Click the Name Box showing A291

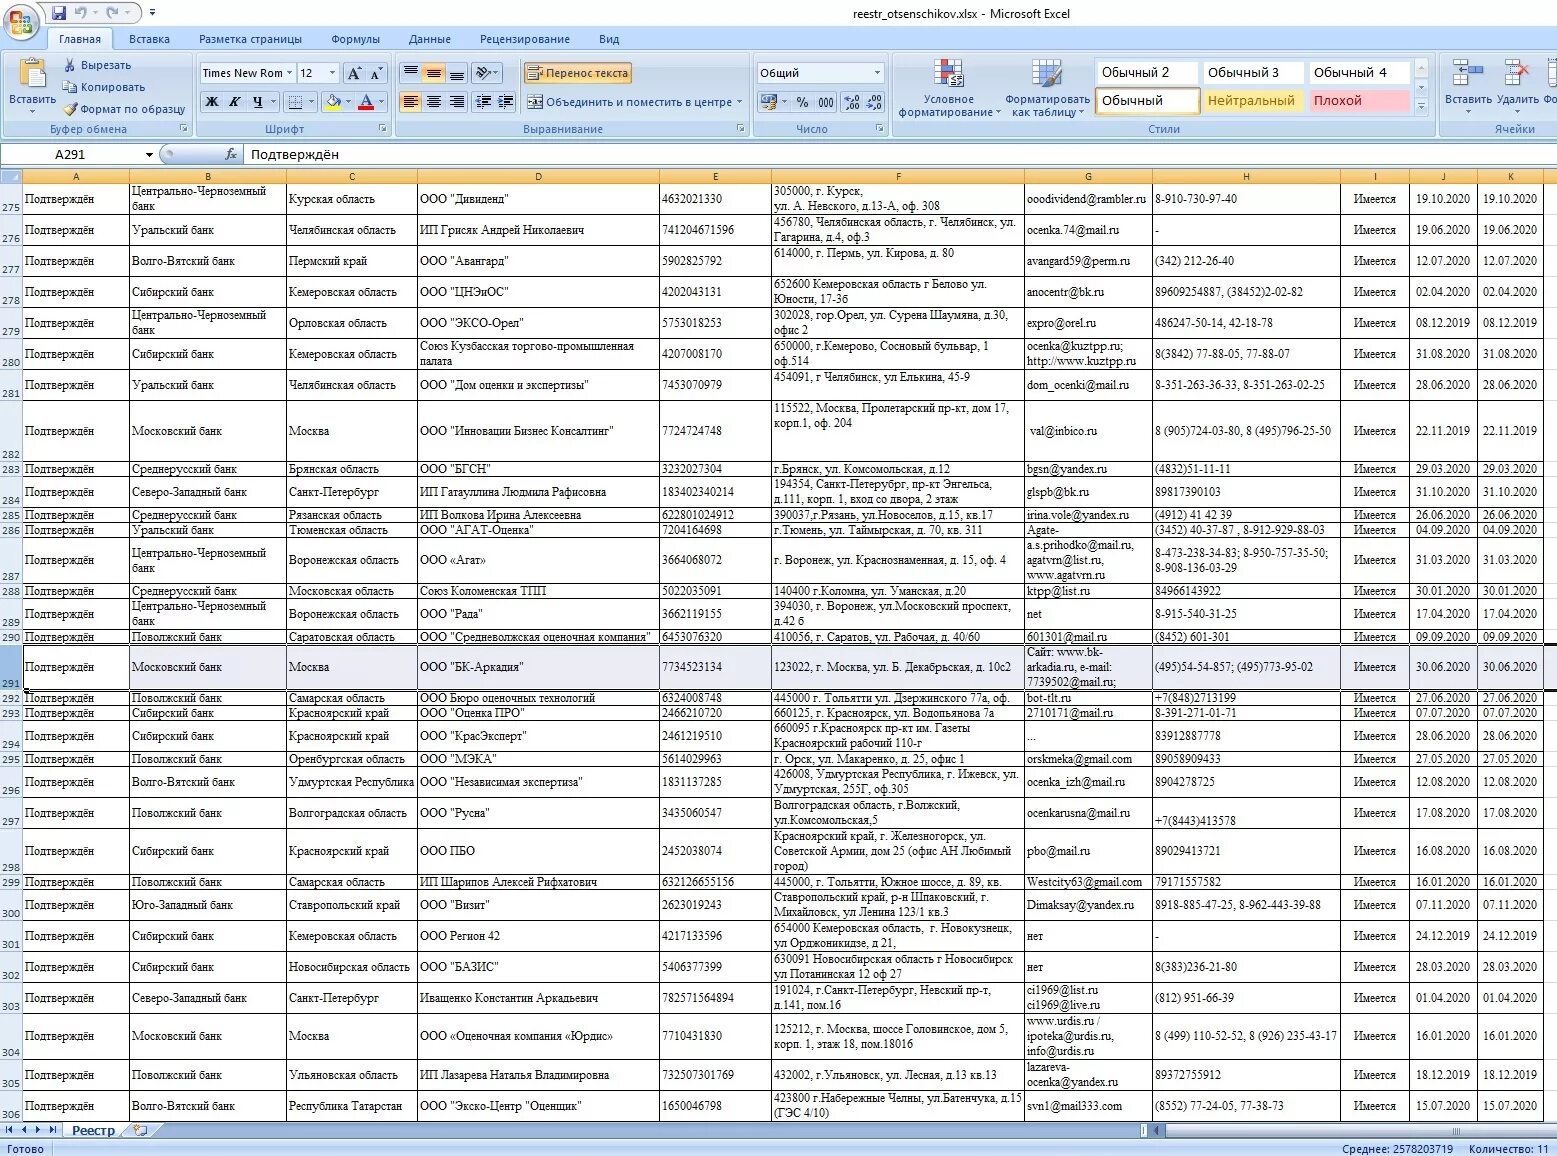[70, 154]
